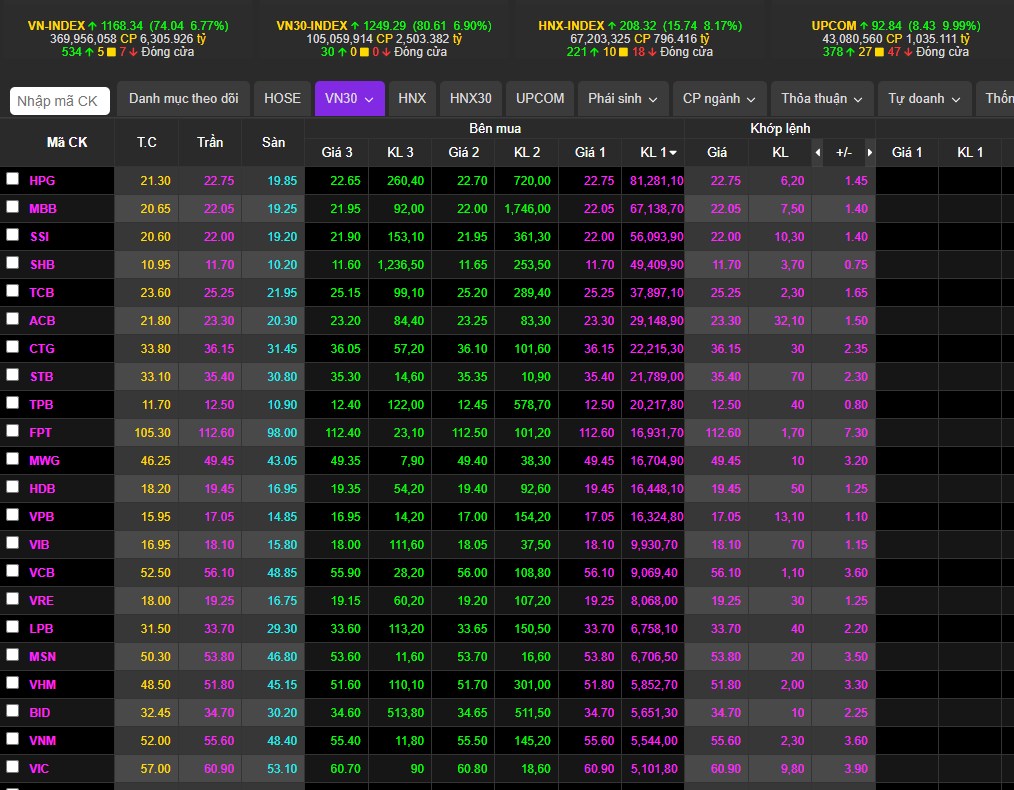Click the KL 2 column header
The height and width of the screenshot is (790, 1014).
point(527,153)
